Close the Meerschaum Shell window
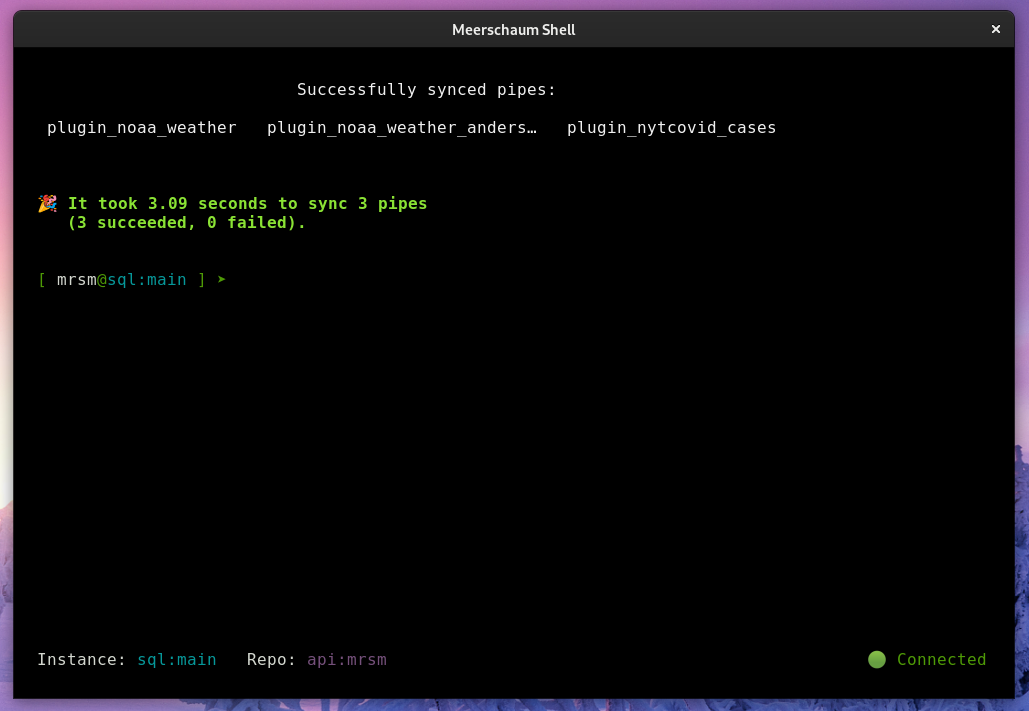The height and width of the screenshot is (711, 1029). pos(996,29)
